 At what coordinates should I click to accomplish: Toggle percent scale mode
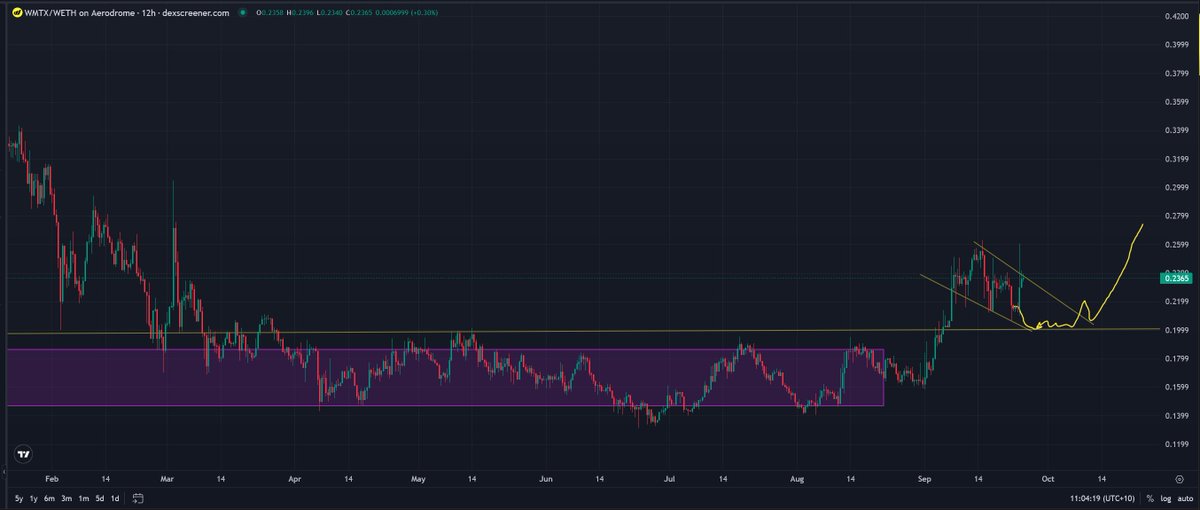[1151, 498]
